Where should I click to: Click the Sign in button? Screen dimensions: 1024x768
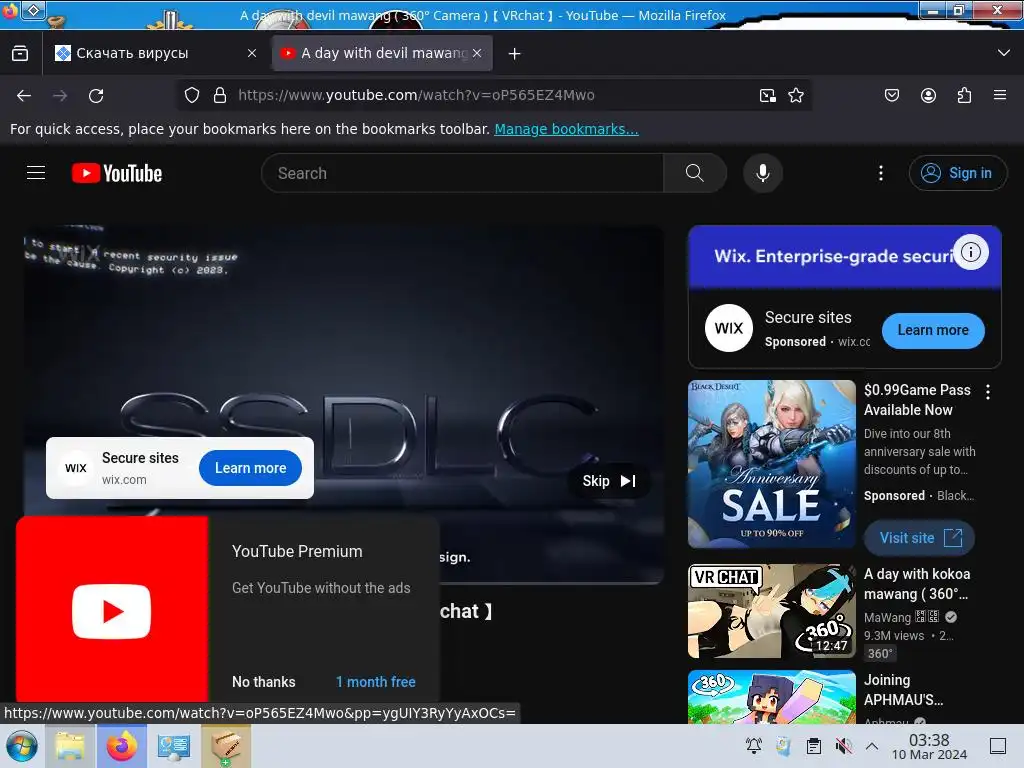point(957,173)
